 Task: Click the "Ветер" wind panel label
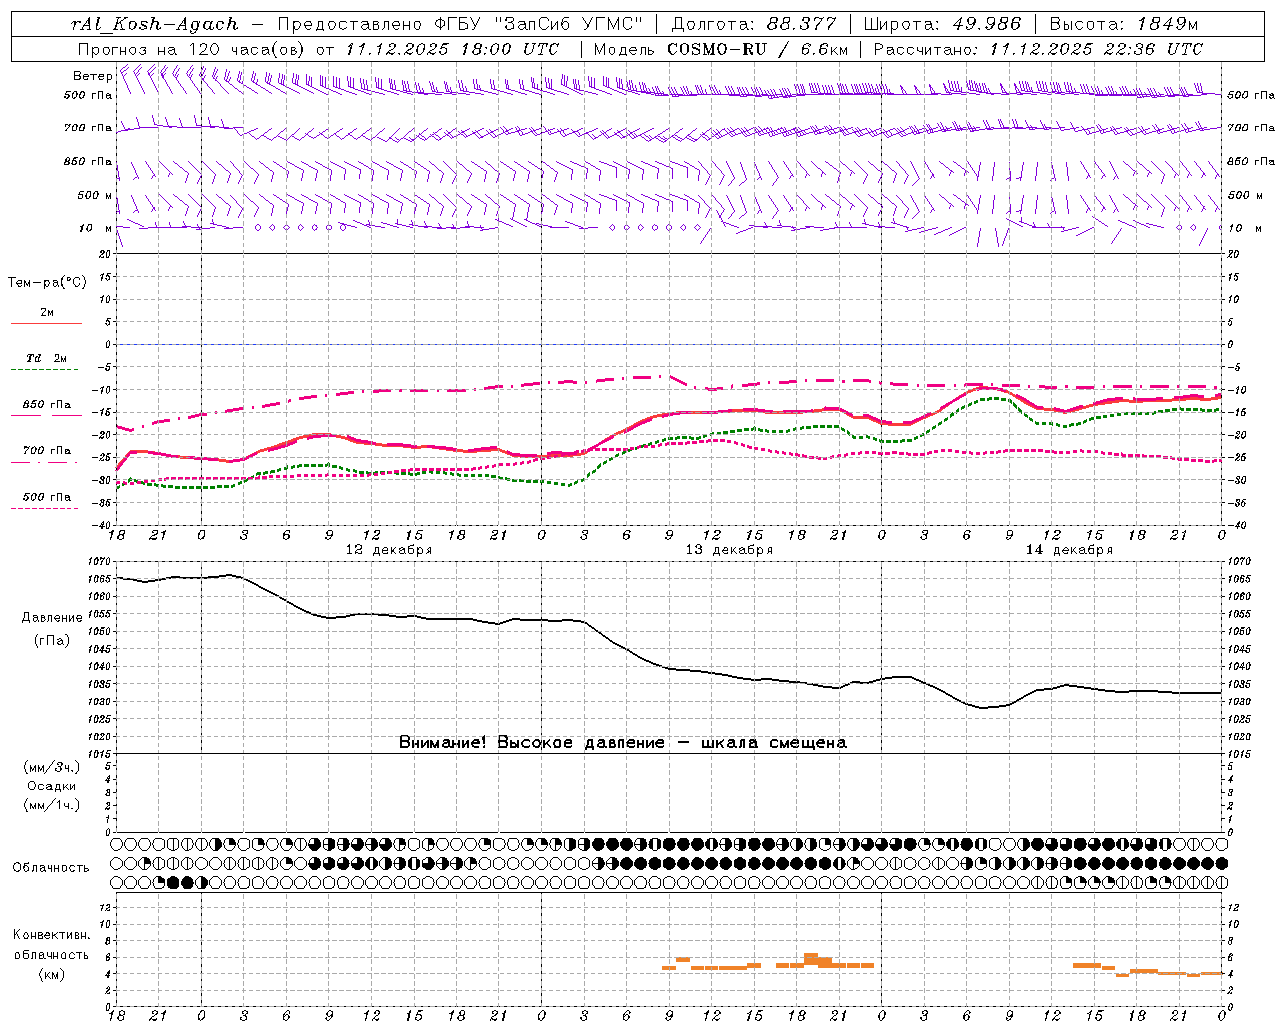coord(92,76)
